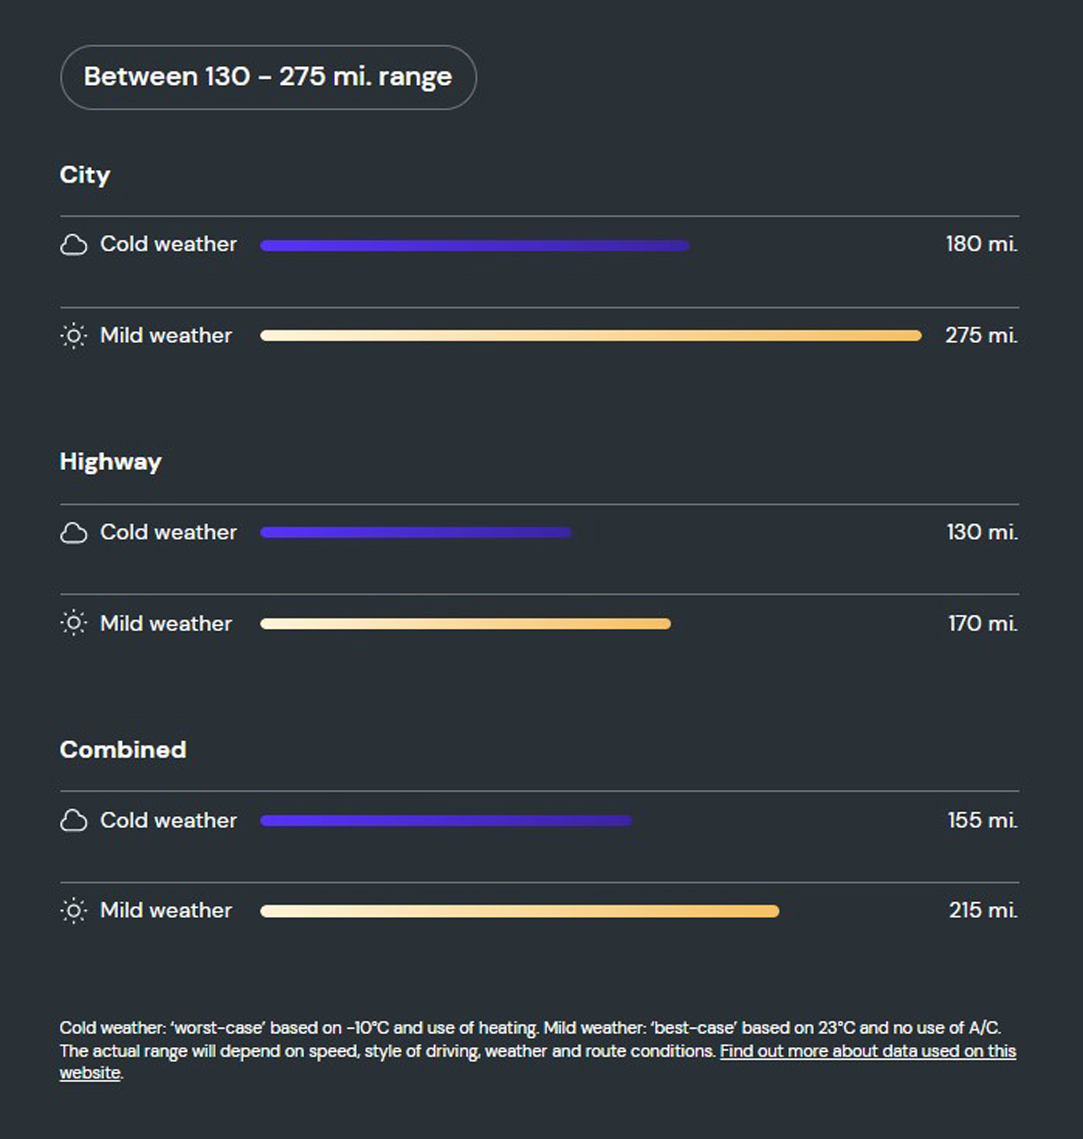The width and height of the screenshot is (1083, 1139).
Task: Open 'Find out more about data' link
Action: click(866, 1051)
